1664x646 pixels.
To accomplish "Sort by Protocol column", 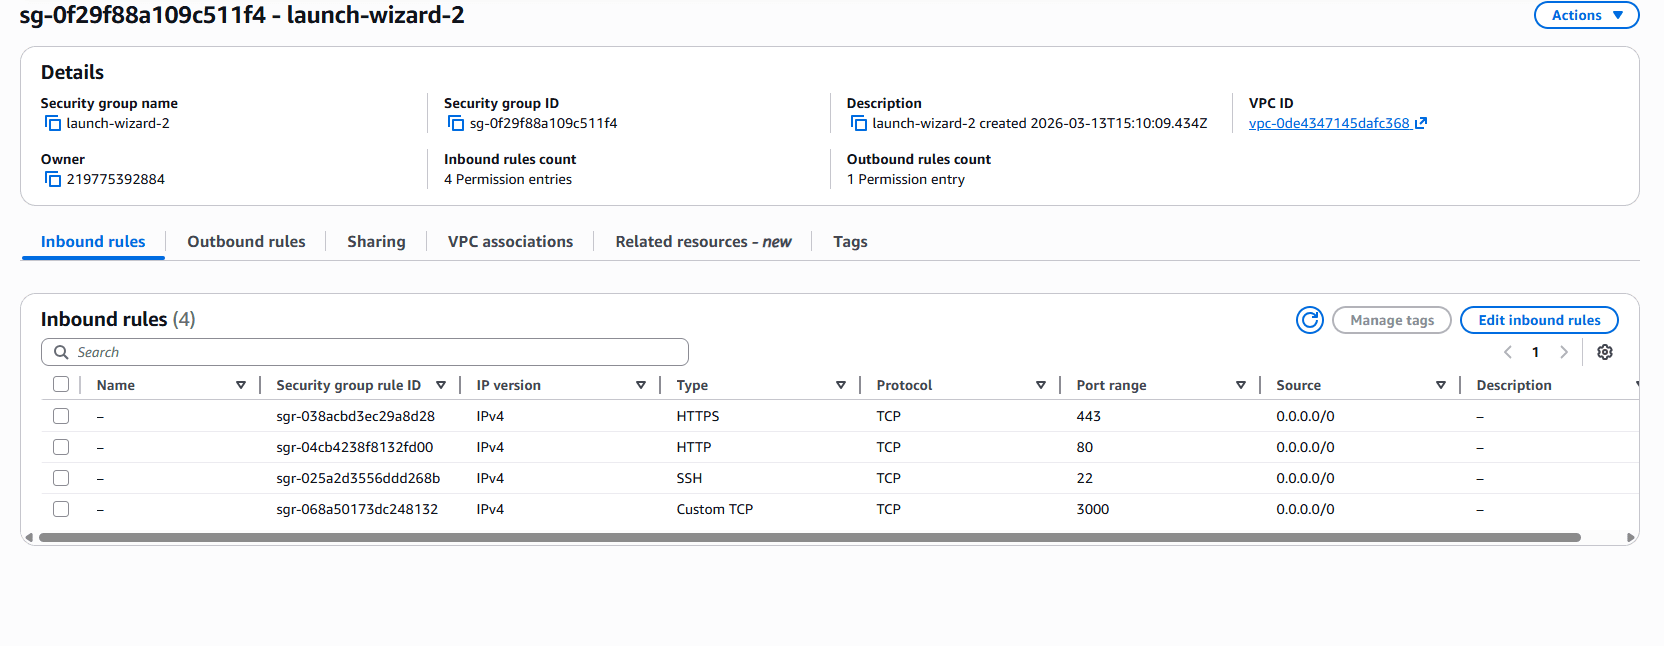I will [x=1041, y=385].
